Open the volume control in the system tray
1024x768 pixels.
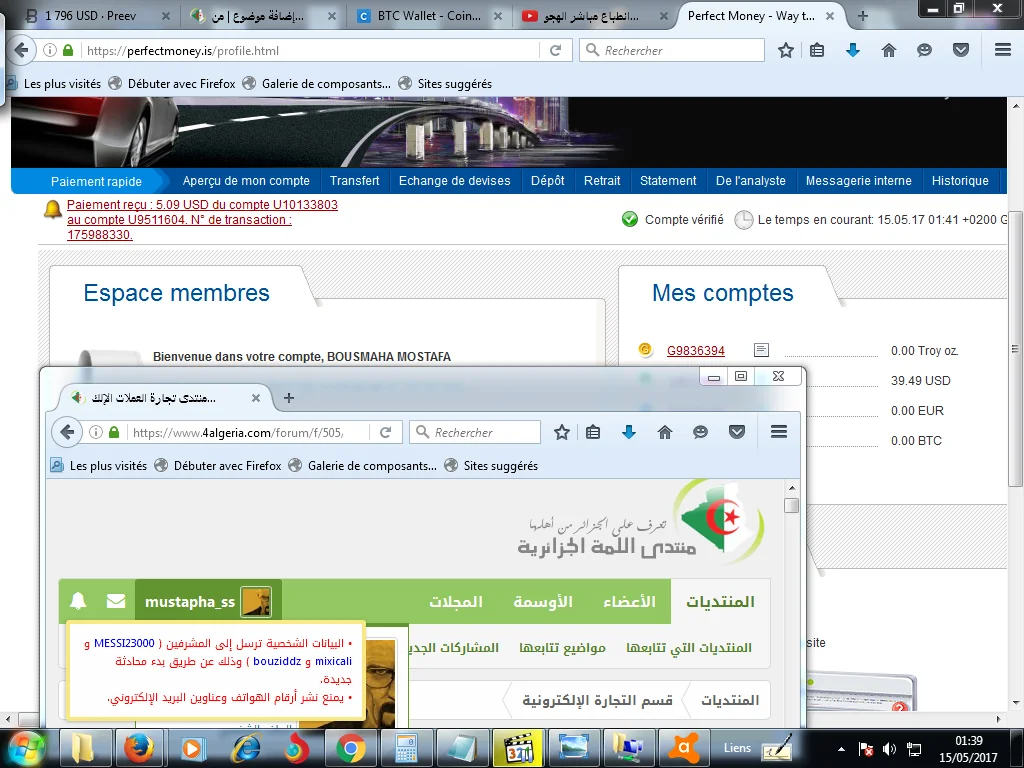[889, 748]
